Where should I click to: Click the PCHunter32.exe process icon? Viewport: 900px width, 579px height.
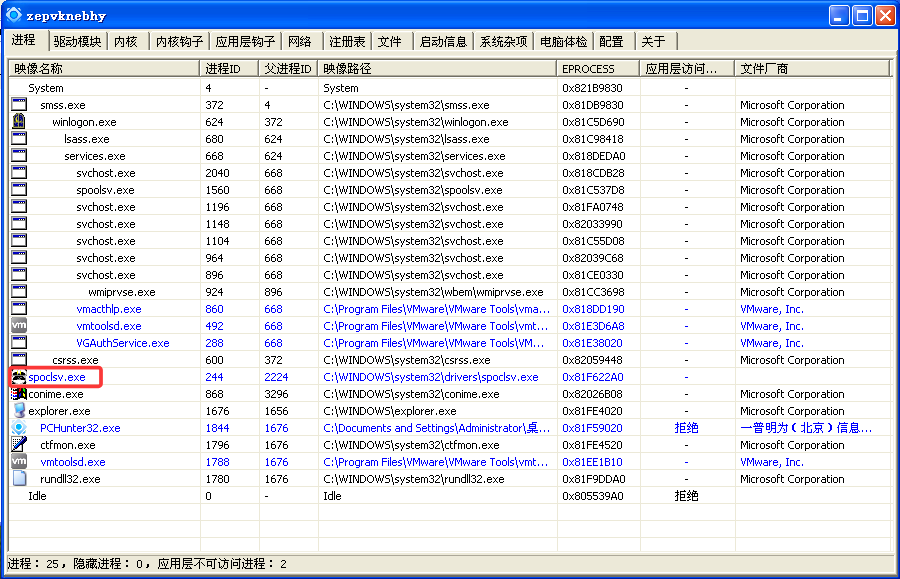[x=18, y=428]
